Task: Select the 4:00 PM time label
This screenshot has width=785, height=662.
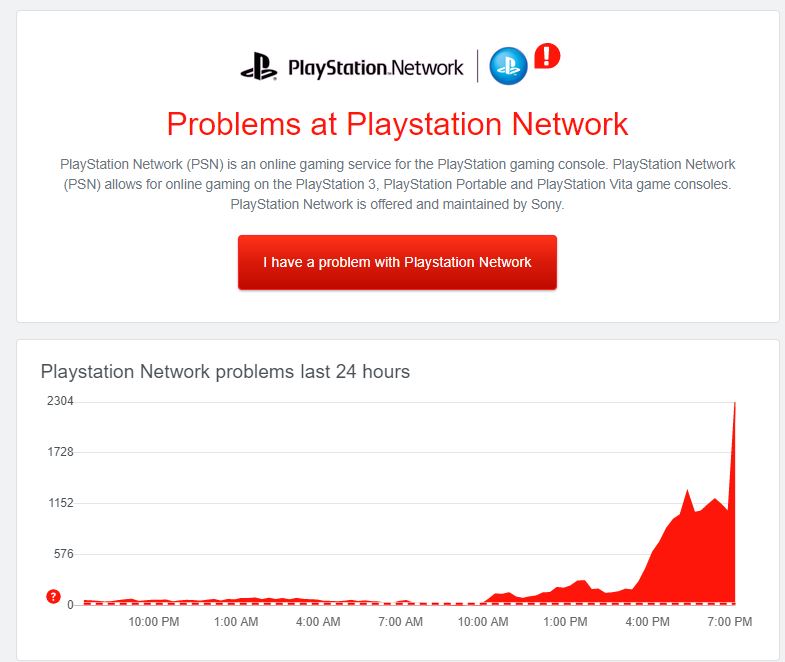Action: pyautogui.click(x=647, y=622)
